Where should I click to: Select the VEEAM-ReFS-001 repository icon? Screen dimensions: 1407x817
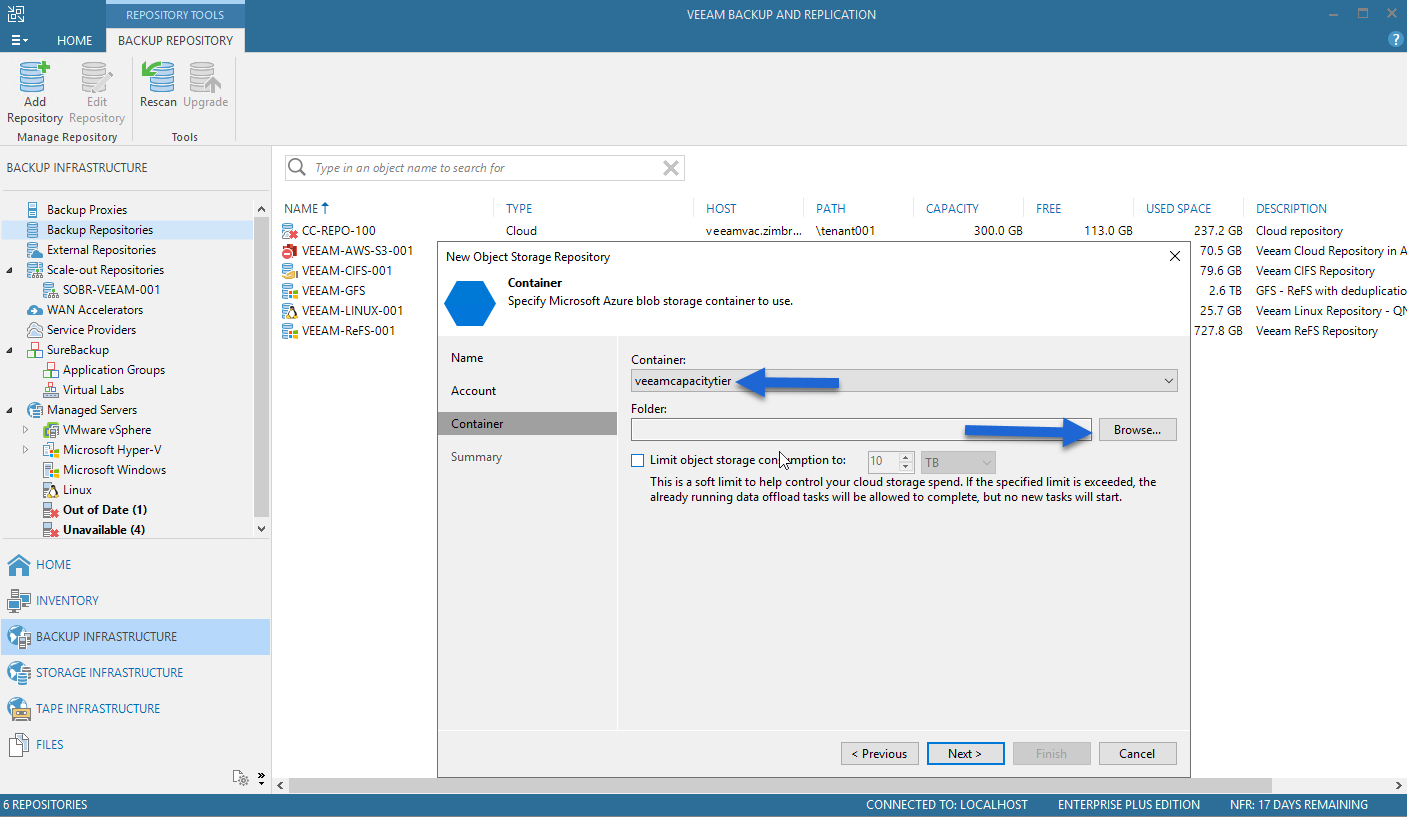[x=291, y=331]
